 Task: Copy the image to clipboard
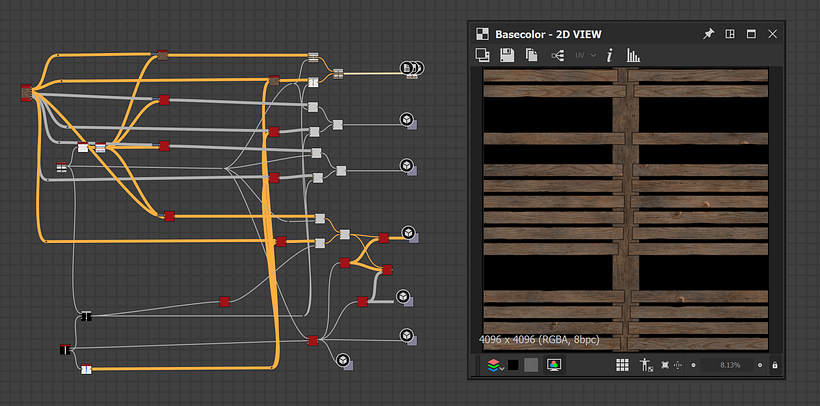(x=531, y=56)
